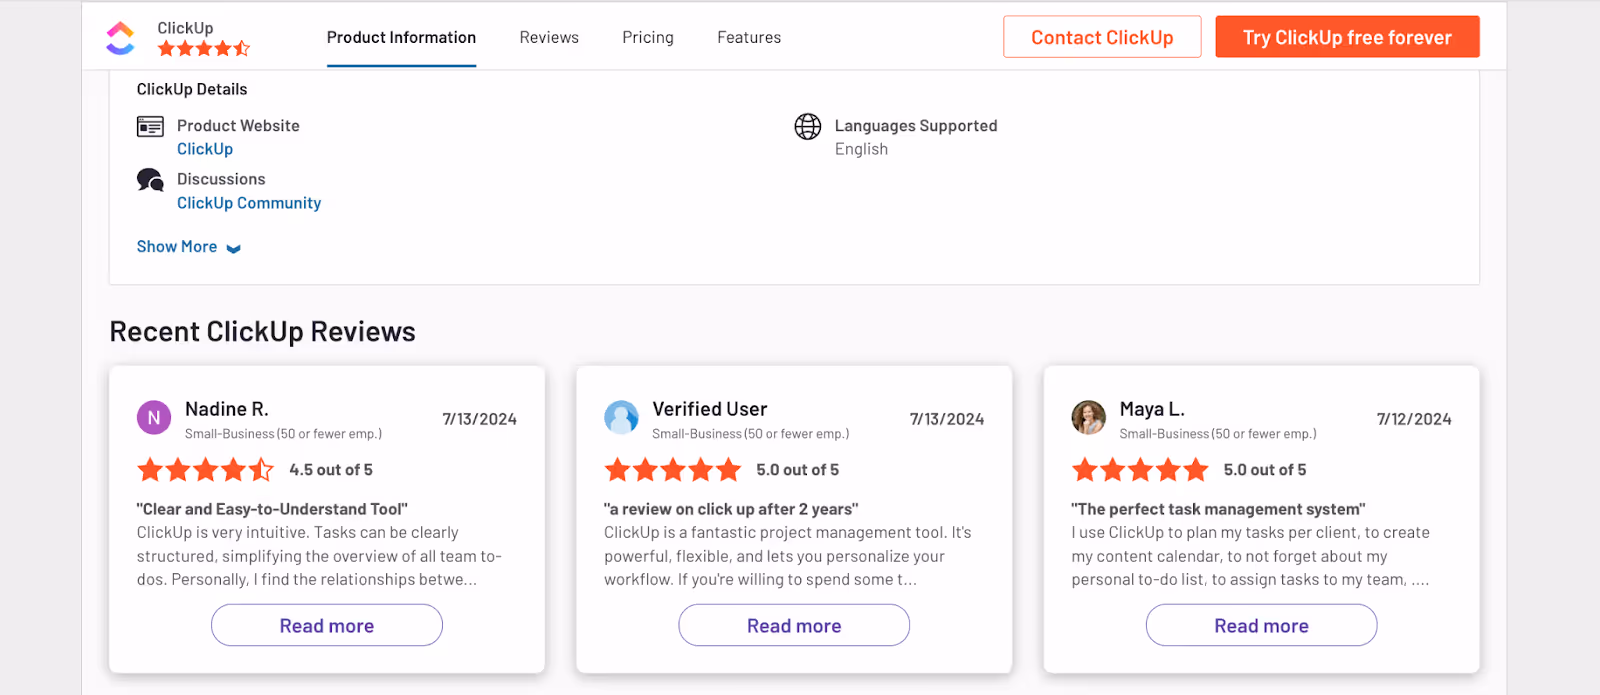This screenshot has height=695, width=1600.
Task: Click review title "The perfect task management system"
Action: point(1218,509)
